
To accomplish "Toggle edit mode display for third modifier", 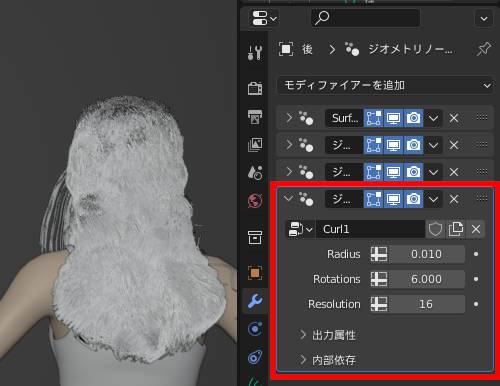I will coord(373,172).
